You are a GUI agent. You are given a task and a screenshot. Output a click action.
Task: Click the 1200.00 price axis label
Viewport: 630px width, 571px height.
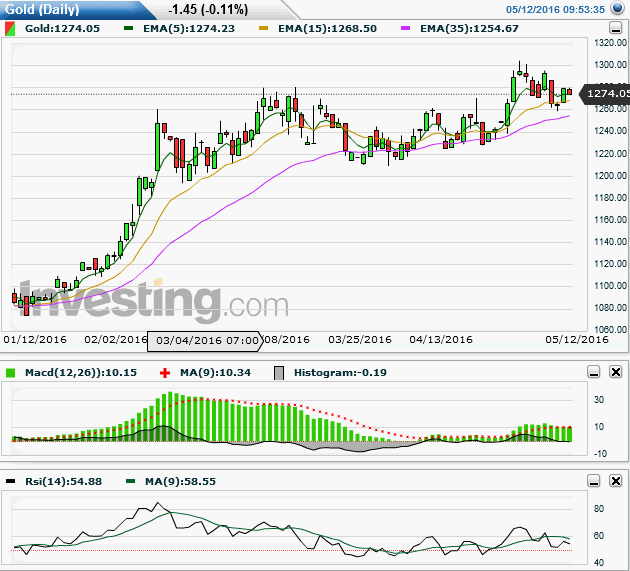pos(610,176)
